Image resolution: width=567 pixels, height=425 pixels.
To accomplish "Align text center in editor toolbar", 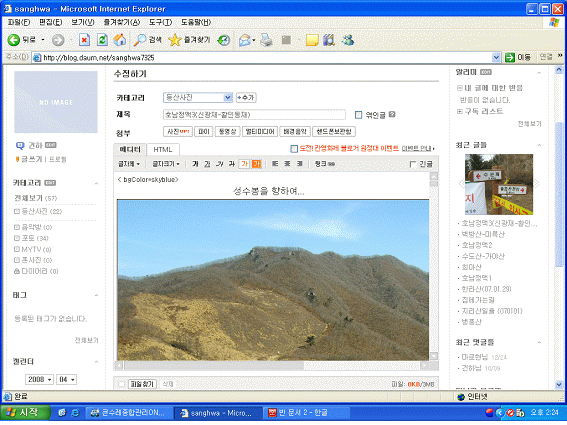I will coord(287,164).
